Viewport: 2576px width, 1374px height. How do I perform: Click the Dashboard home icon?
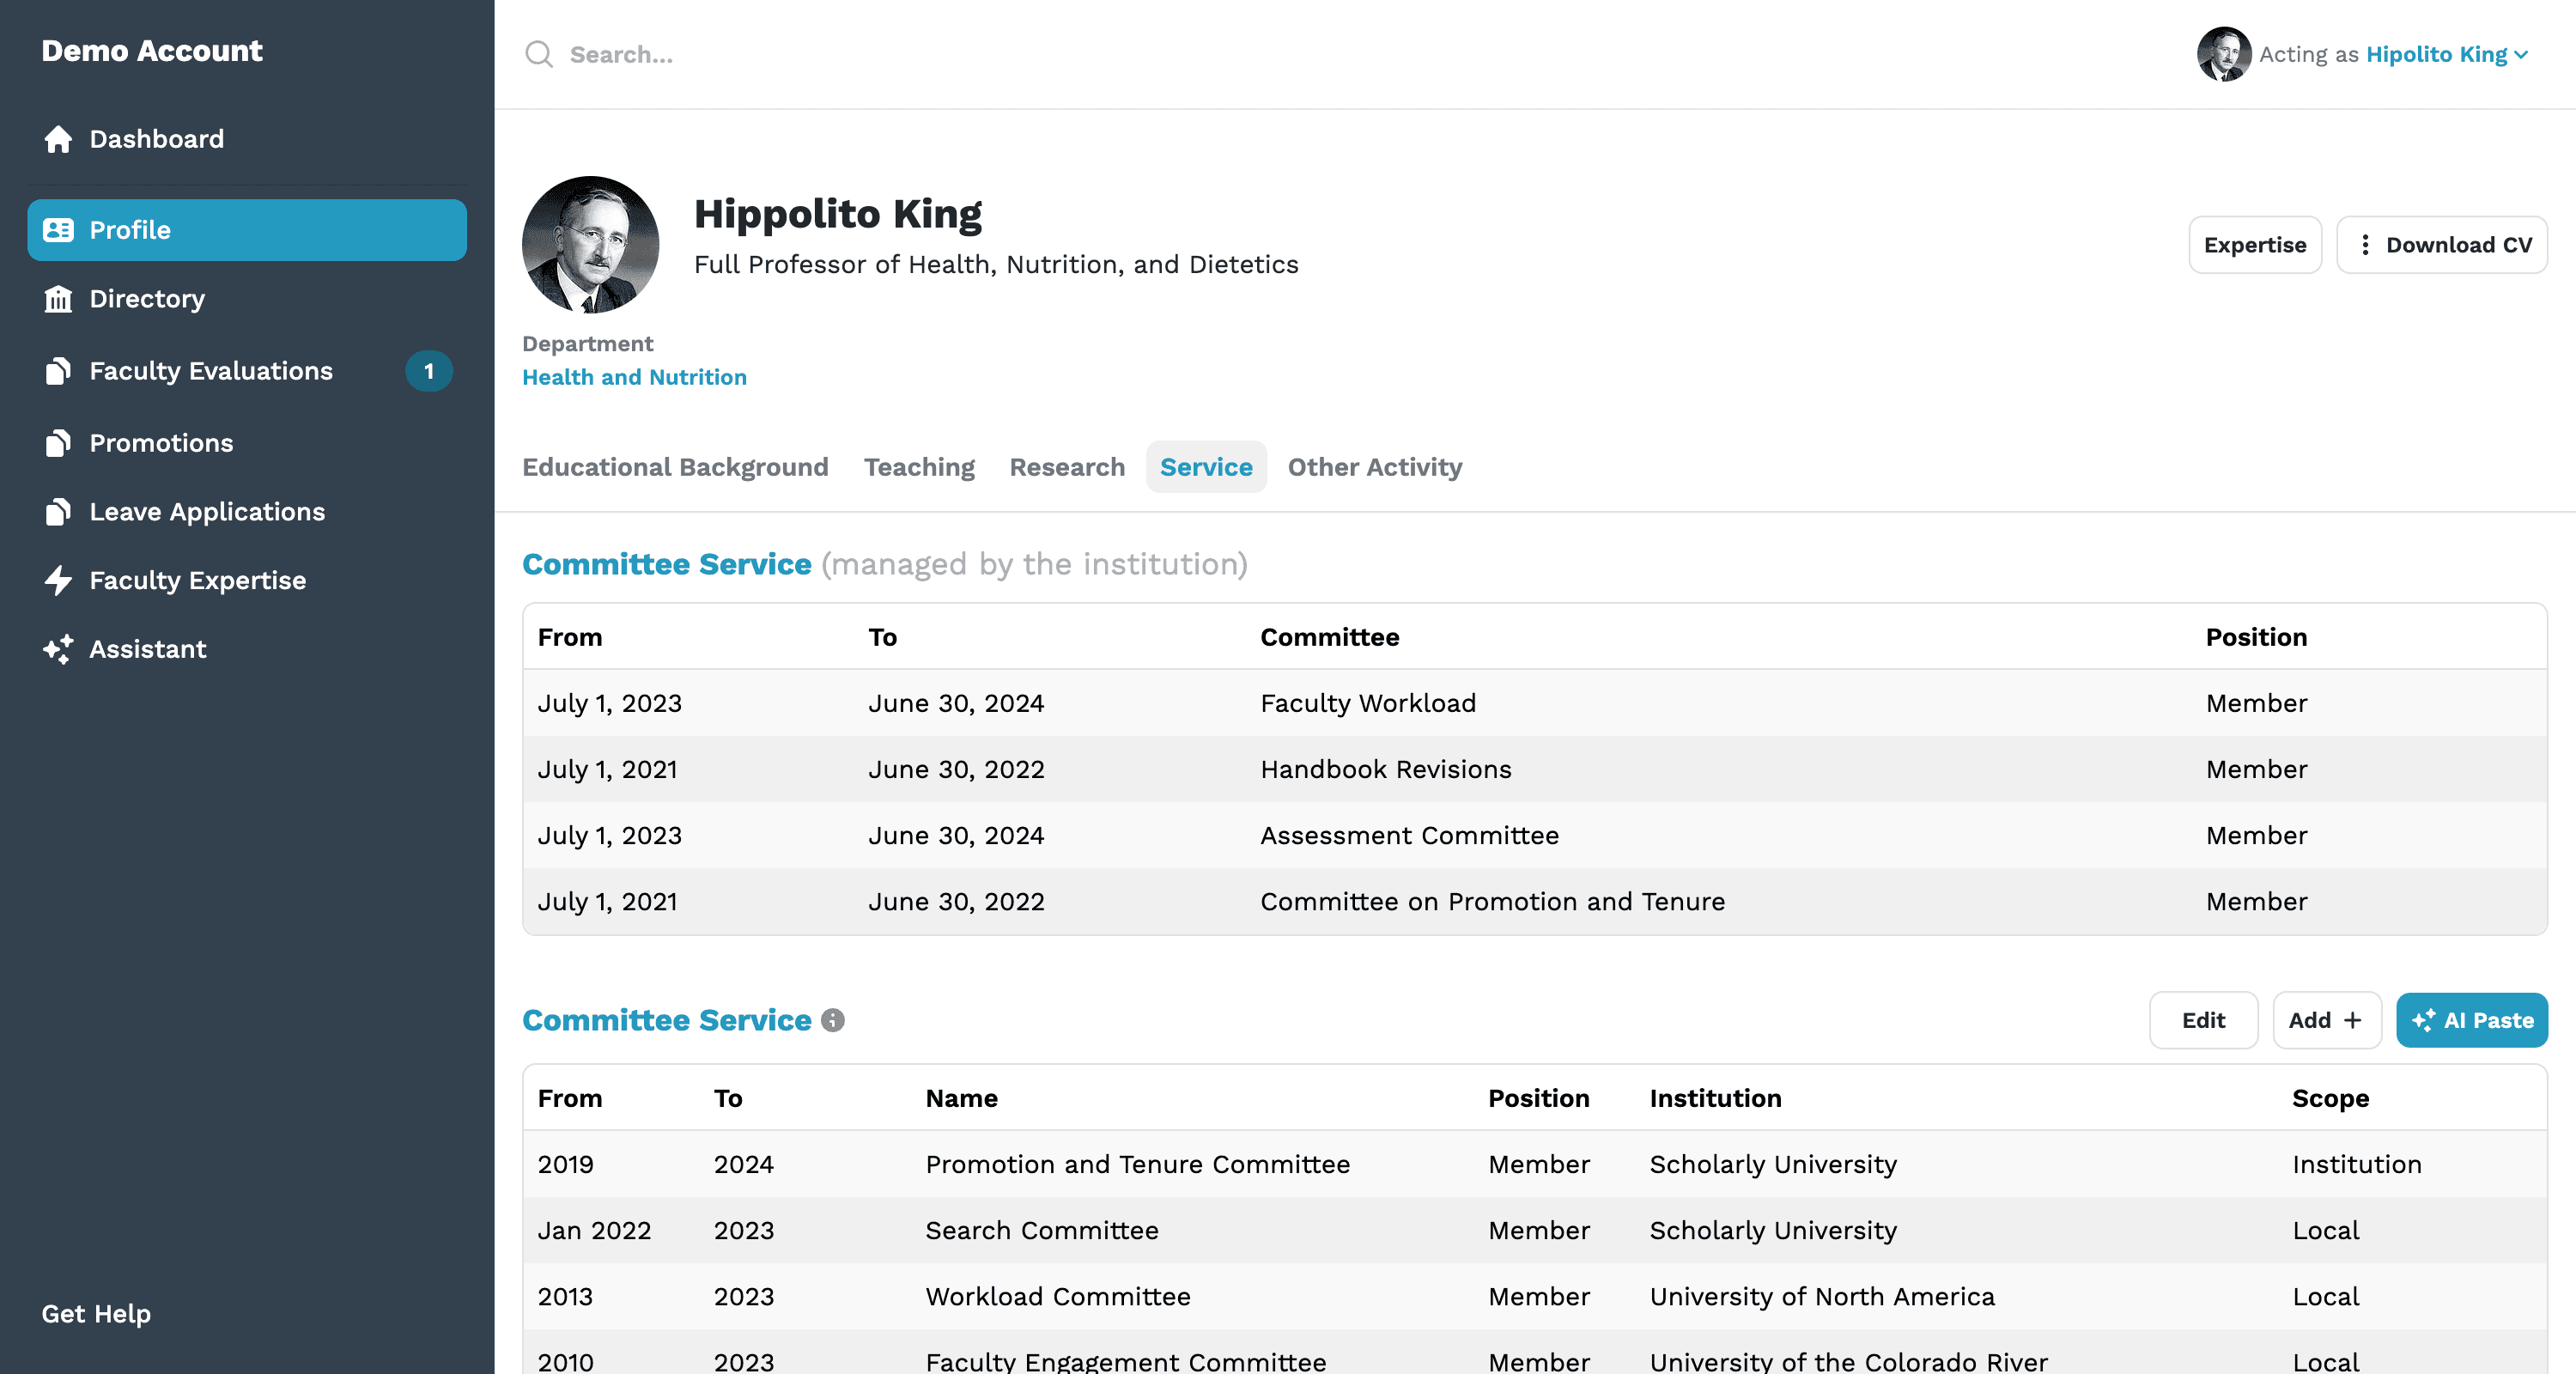coord(58,139)
